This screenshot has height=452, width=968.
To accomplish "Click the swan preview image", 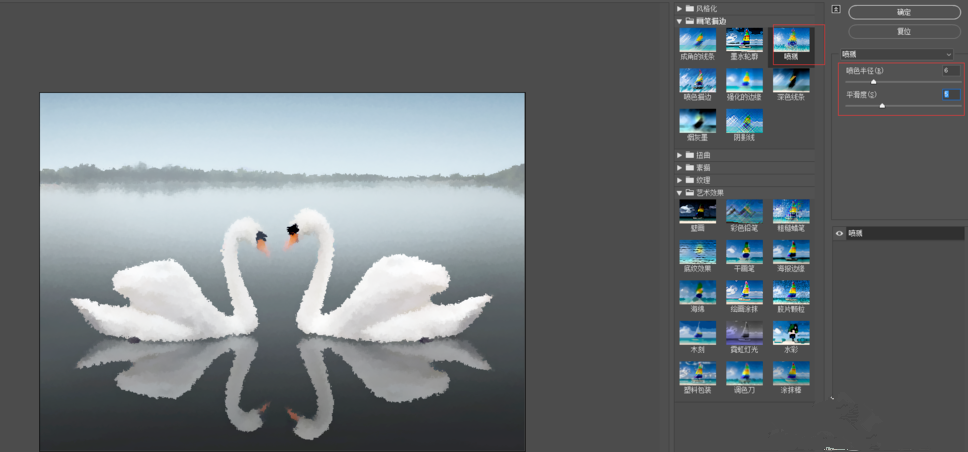I will tap(283, 272).
